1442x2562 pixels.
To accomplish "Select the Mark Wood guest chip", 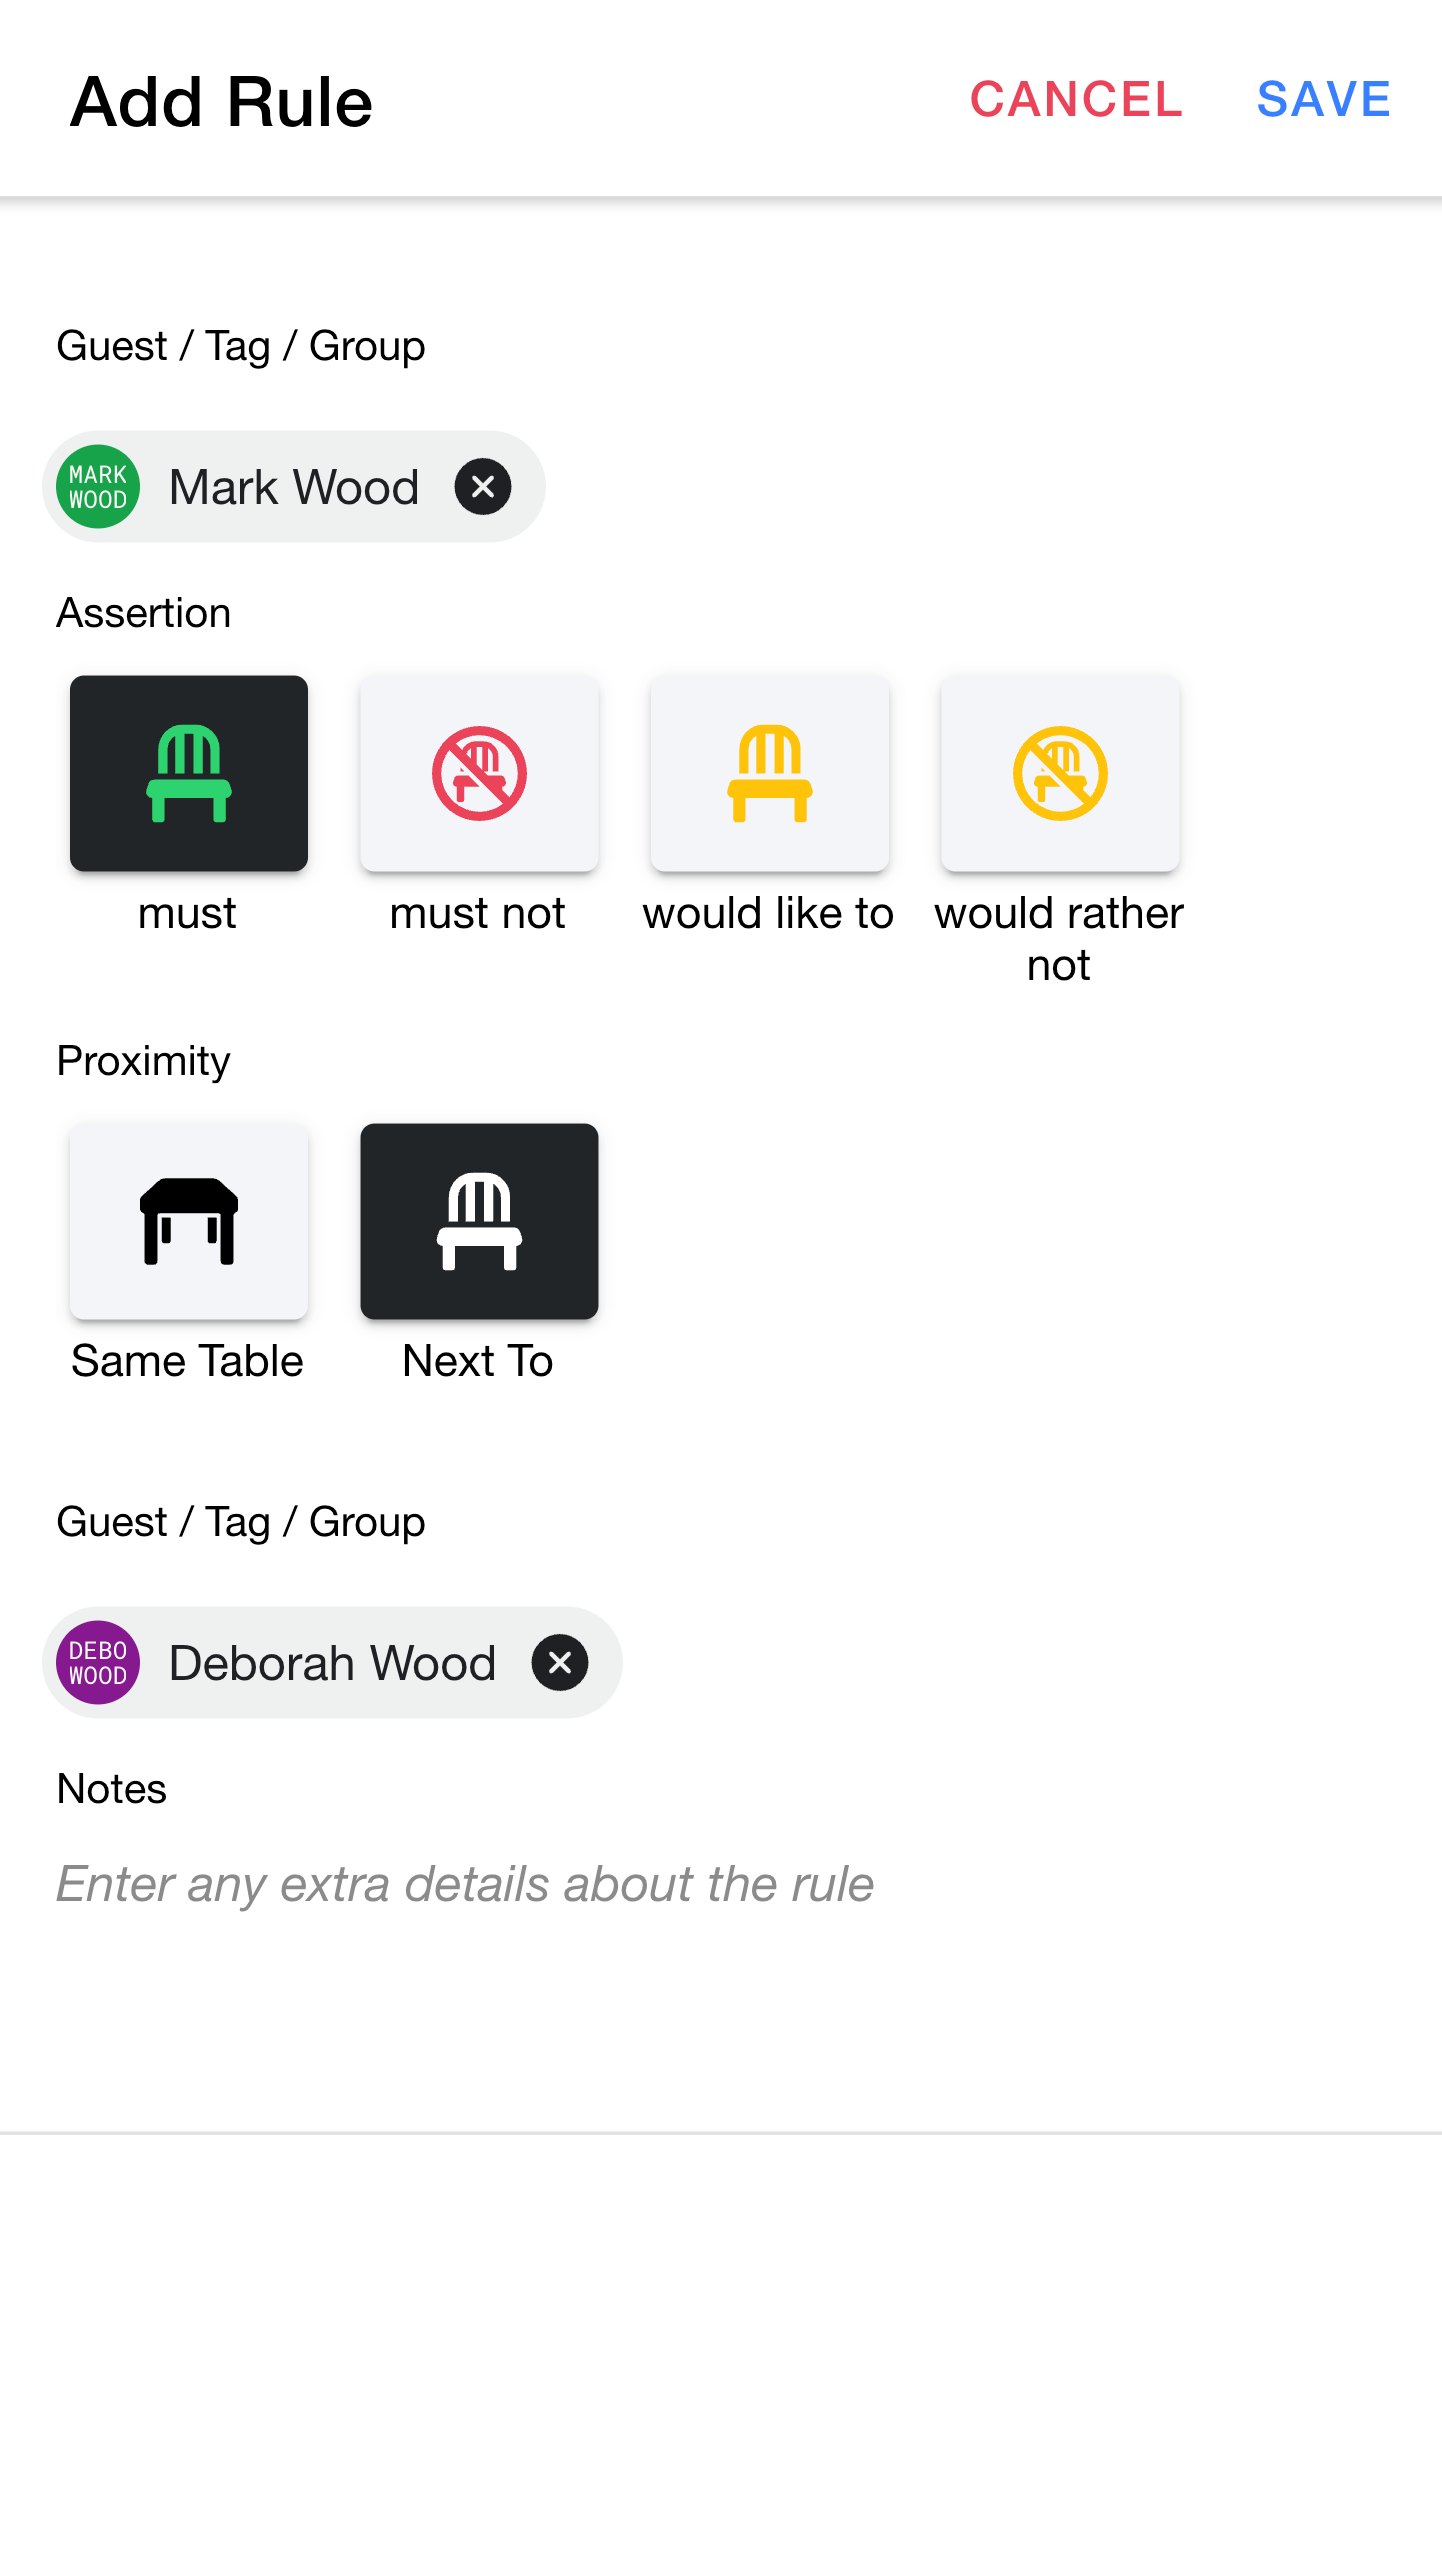I will [x=294, y=487].
